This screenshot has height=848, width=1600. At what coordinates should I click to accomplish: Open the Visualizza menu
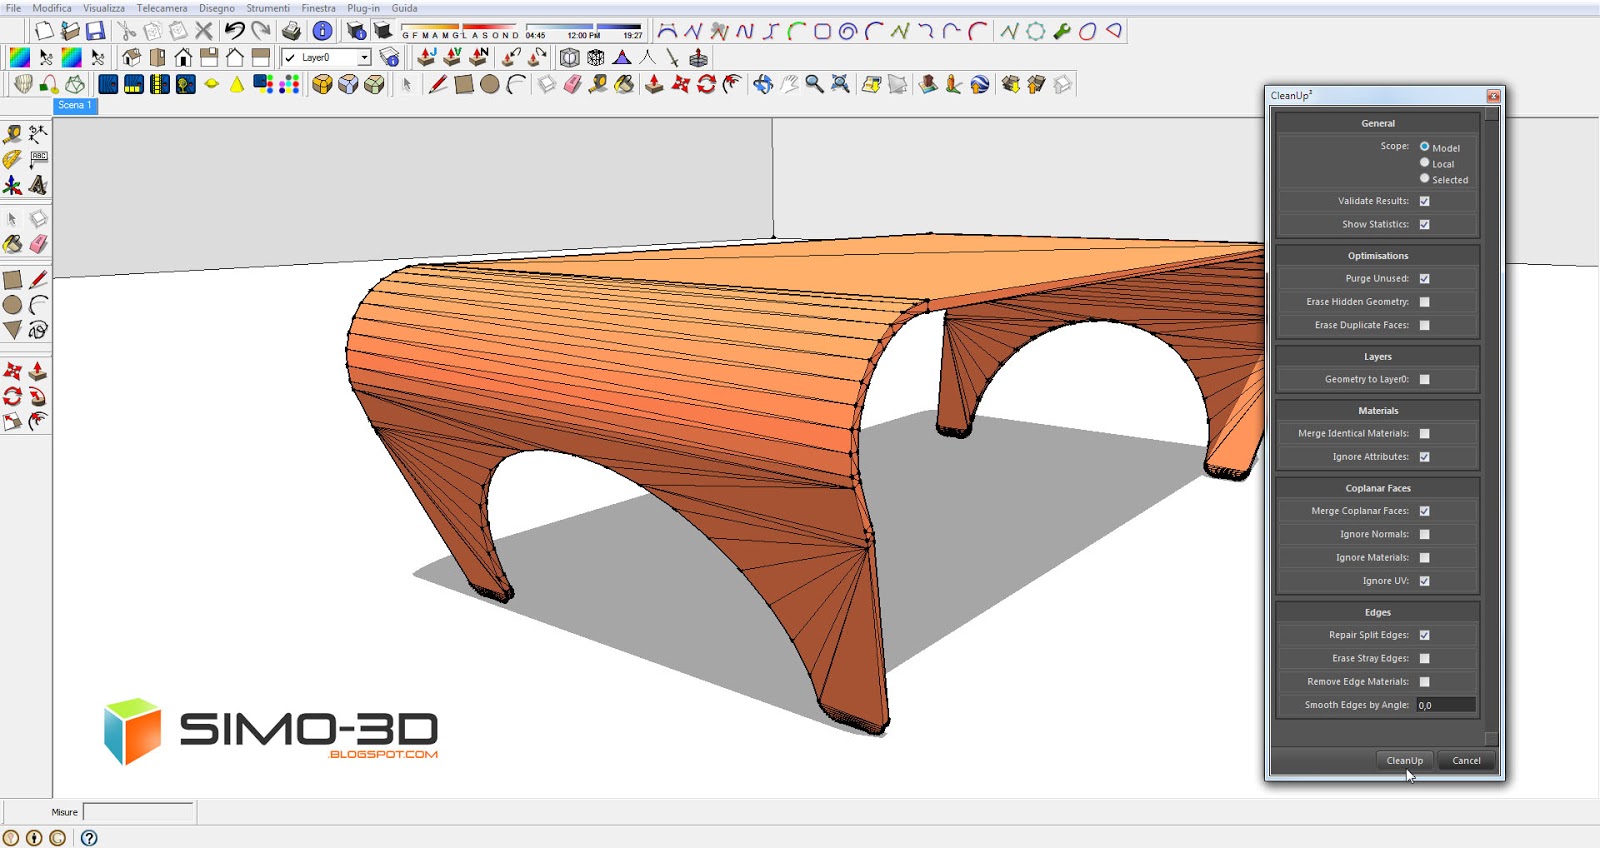[104, 8]
